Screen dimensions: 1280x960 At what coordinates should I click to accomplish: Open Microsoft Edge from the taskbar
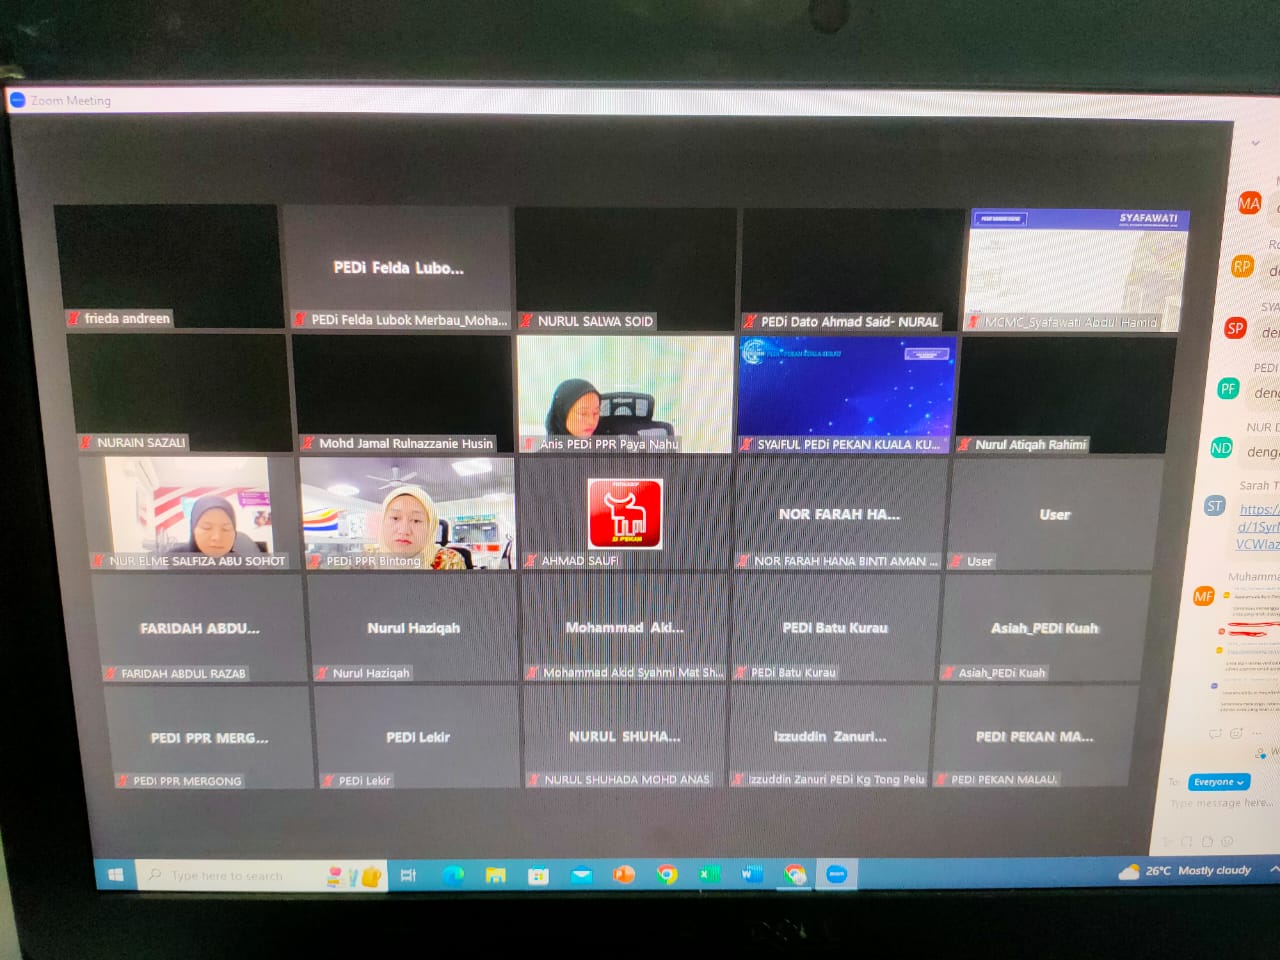(453, 875)
